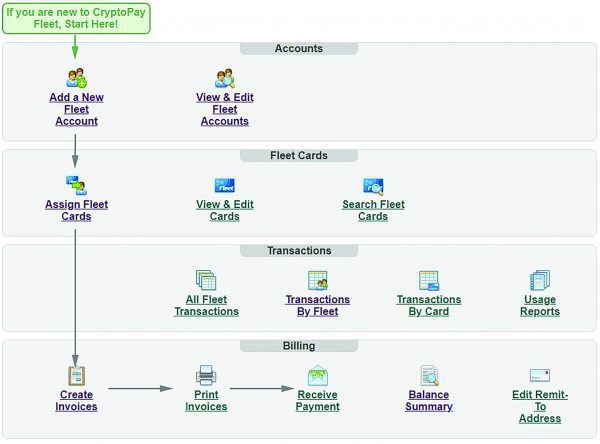Click the Balance Summary icon
The height and width of the screenshot is (444, 600).
pos(429,375)
